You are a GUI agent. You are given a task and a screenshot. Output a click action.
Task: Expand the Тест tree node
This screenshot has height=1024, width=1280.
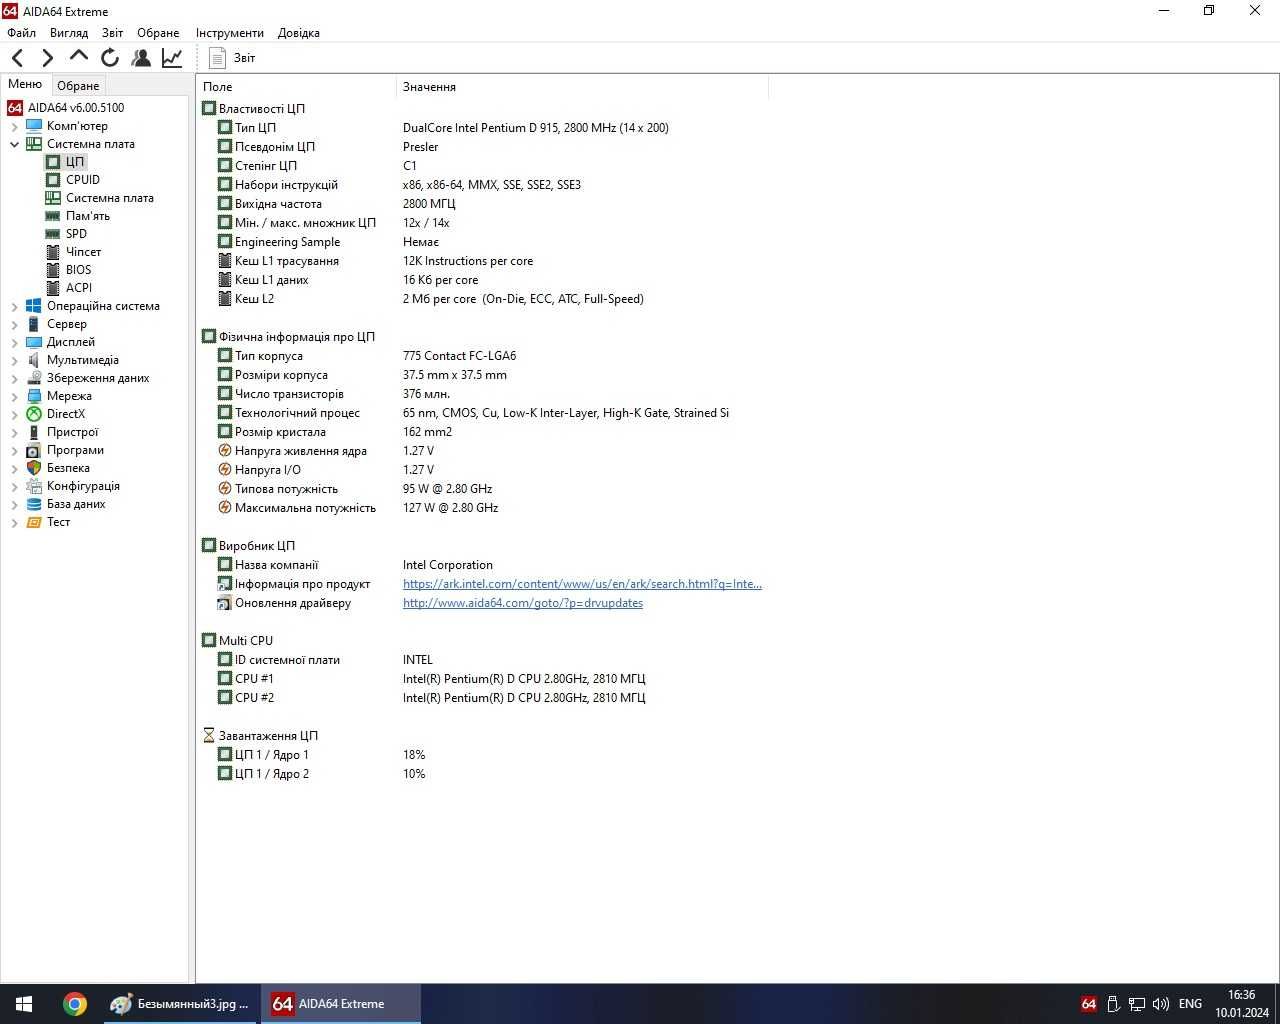tap(14, 522)
